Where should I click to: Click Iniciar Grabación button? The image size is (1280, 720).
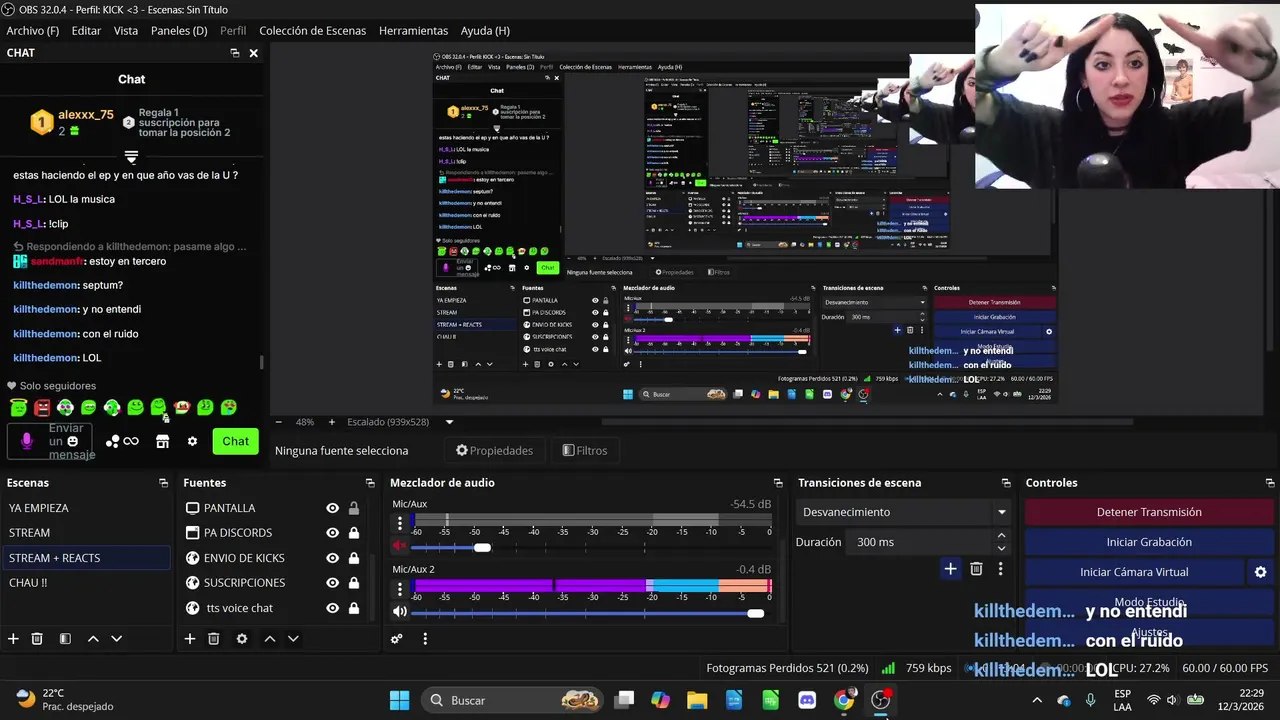click(x=1149, y=542)
